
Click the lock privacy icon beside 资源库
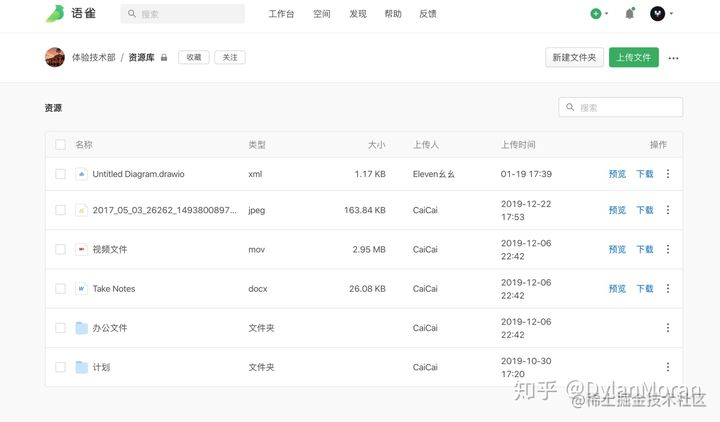click(164, 57)
